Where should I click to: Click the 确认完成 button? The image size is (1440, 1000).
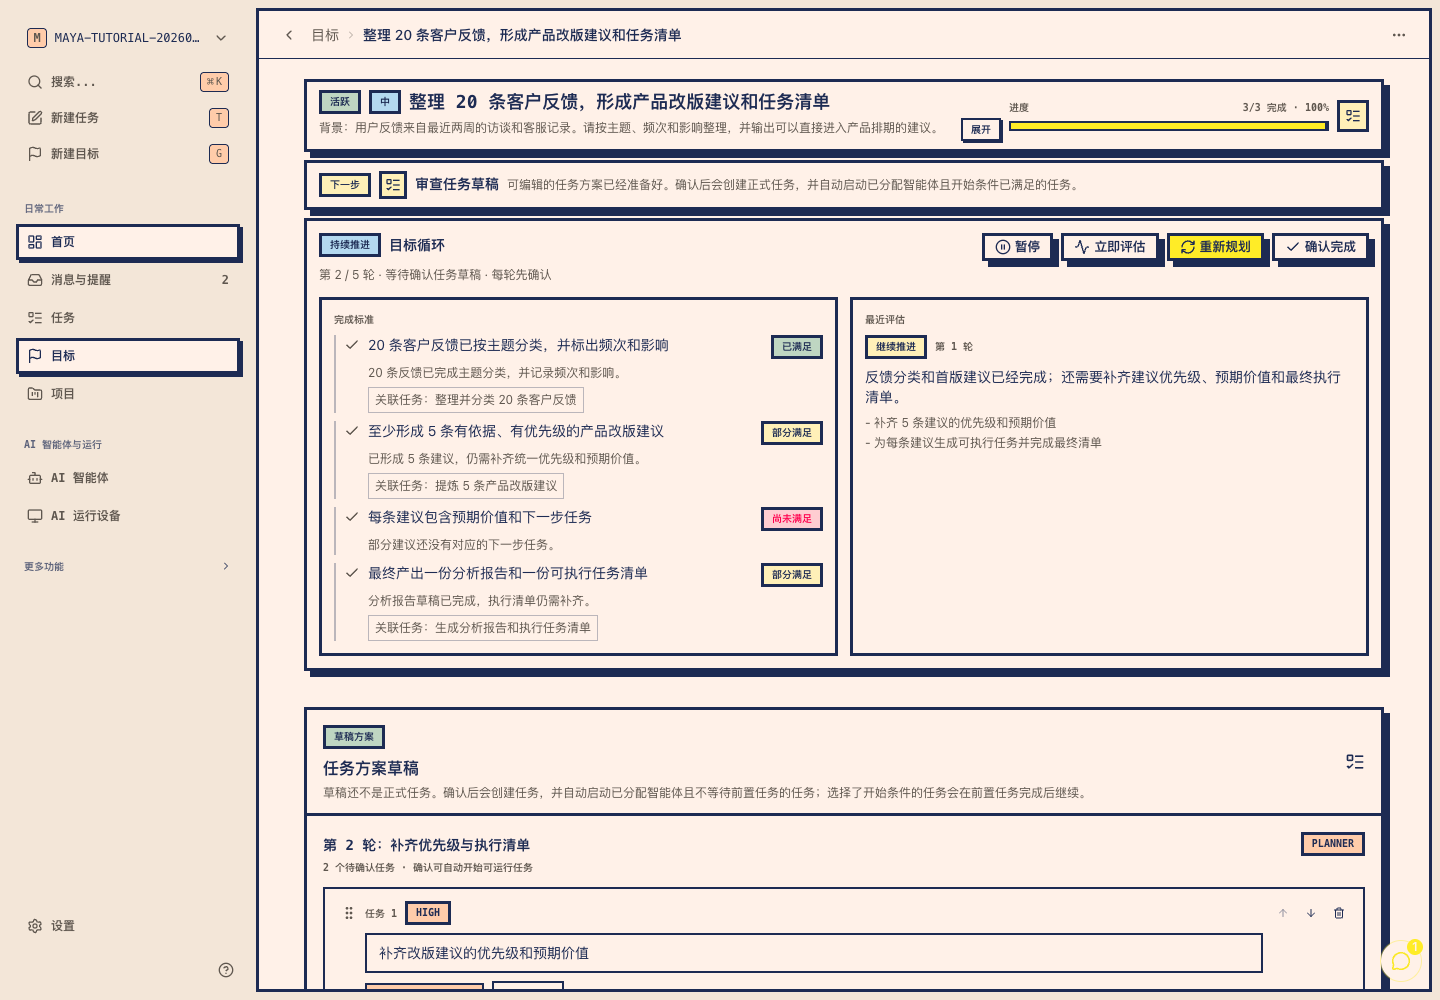(x=1321, y=247)
